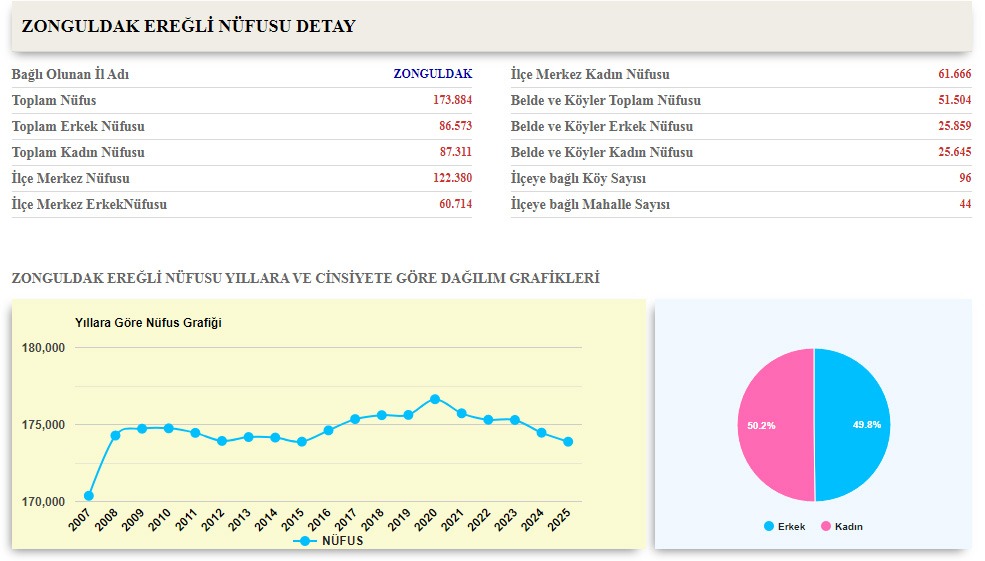This screenshot has height=561, width=985.
Task: Select the 2012 data point on line chart
Action: [x=222, y=441]
